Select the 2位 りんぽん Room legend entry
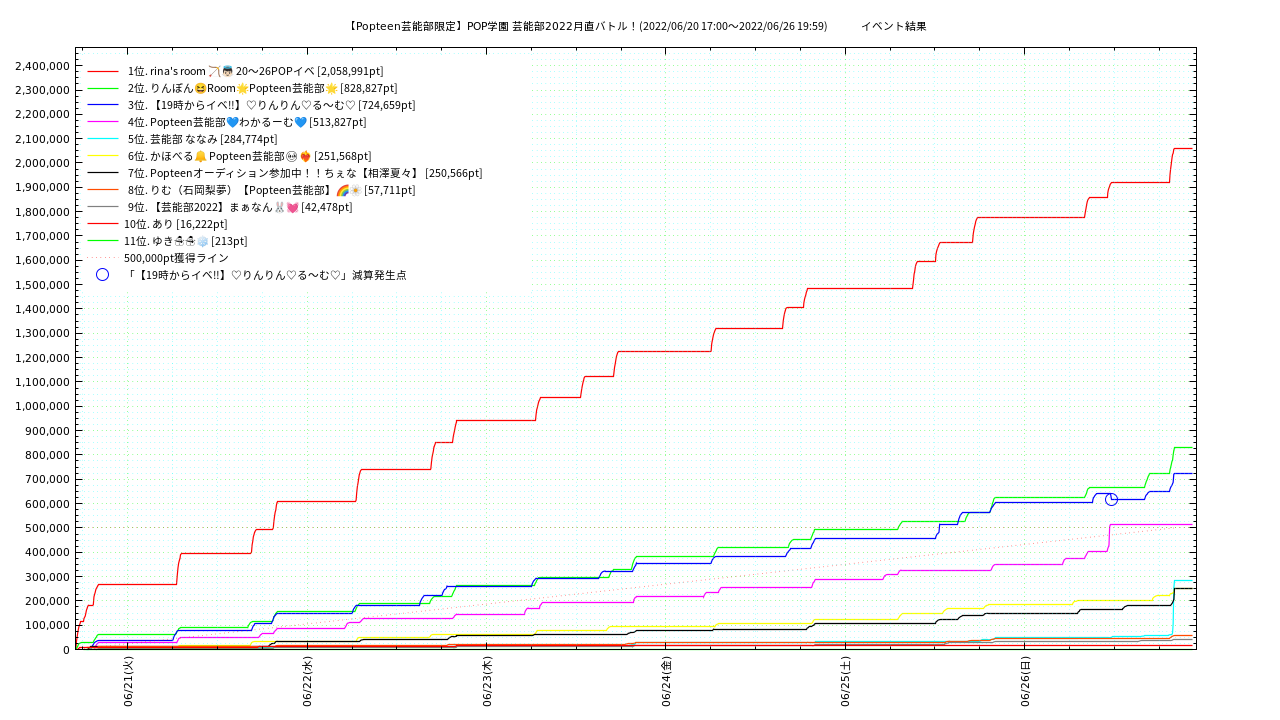The width and height of the screenshot is (1280, 720). point(262,89)
